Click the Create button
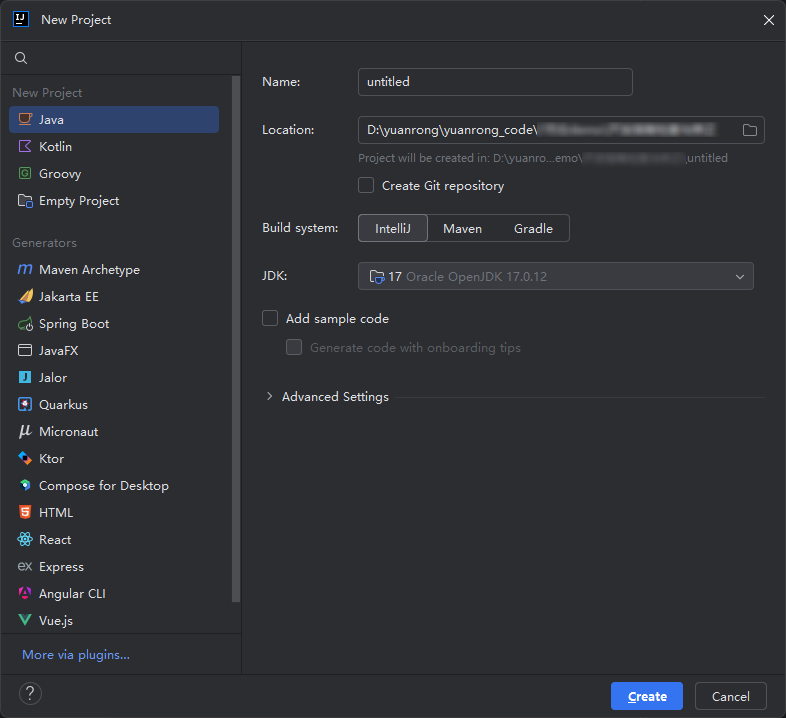This screenshot has height=718, width=786. (646, 696)
